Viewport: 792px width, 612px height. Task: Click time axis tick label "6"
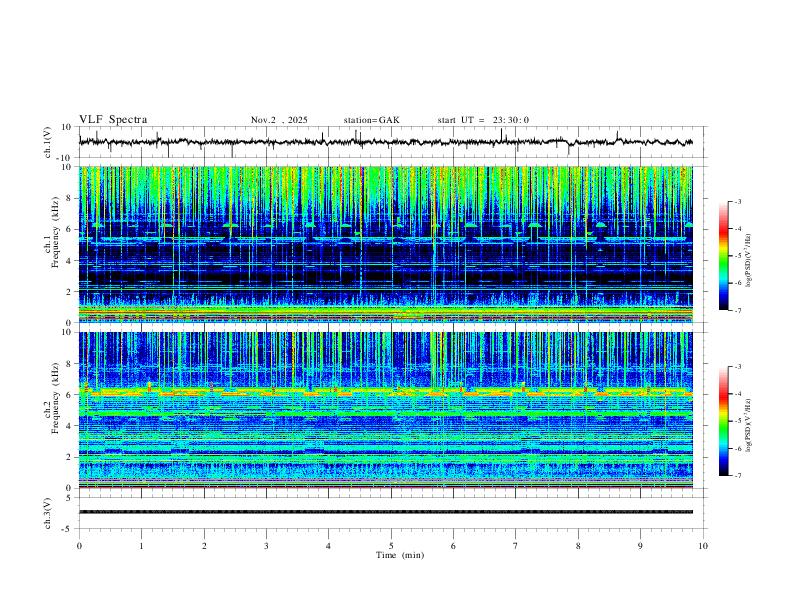[x=453, y=546]
